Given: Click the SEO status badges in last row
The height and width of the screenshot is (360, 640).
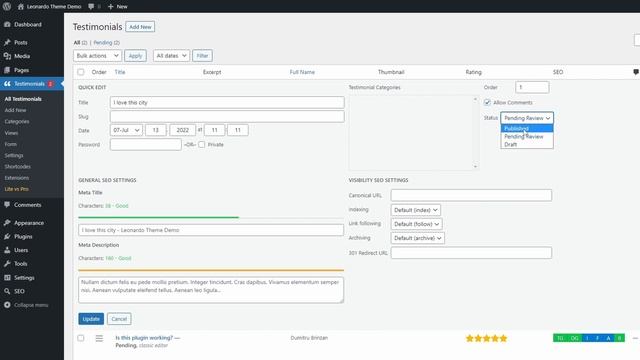Looking at the screenshot, I should [x=589, y=338].
